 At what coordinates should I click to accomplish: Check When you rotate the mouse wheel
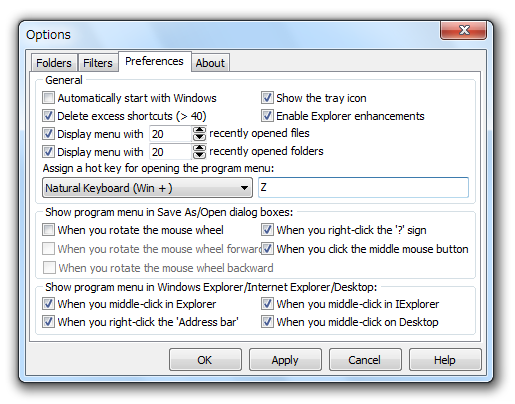(x=48, y=230)
